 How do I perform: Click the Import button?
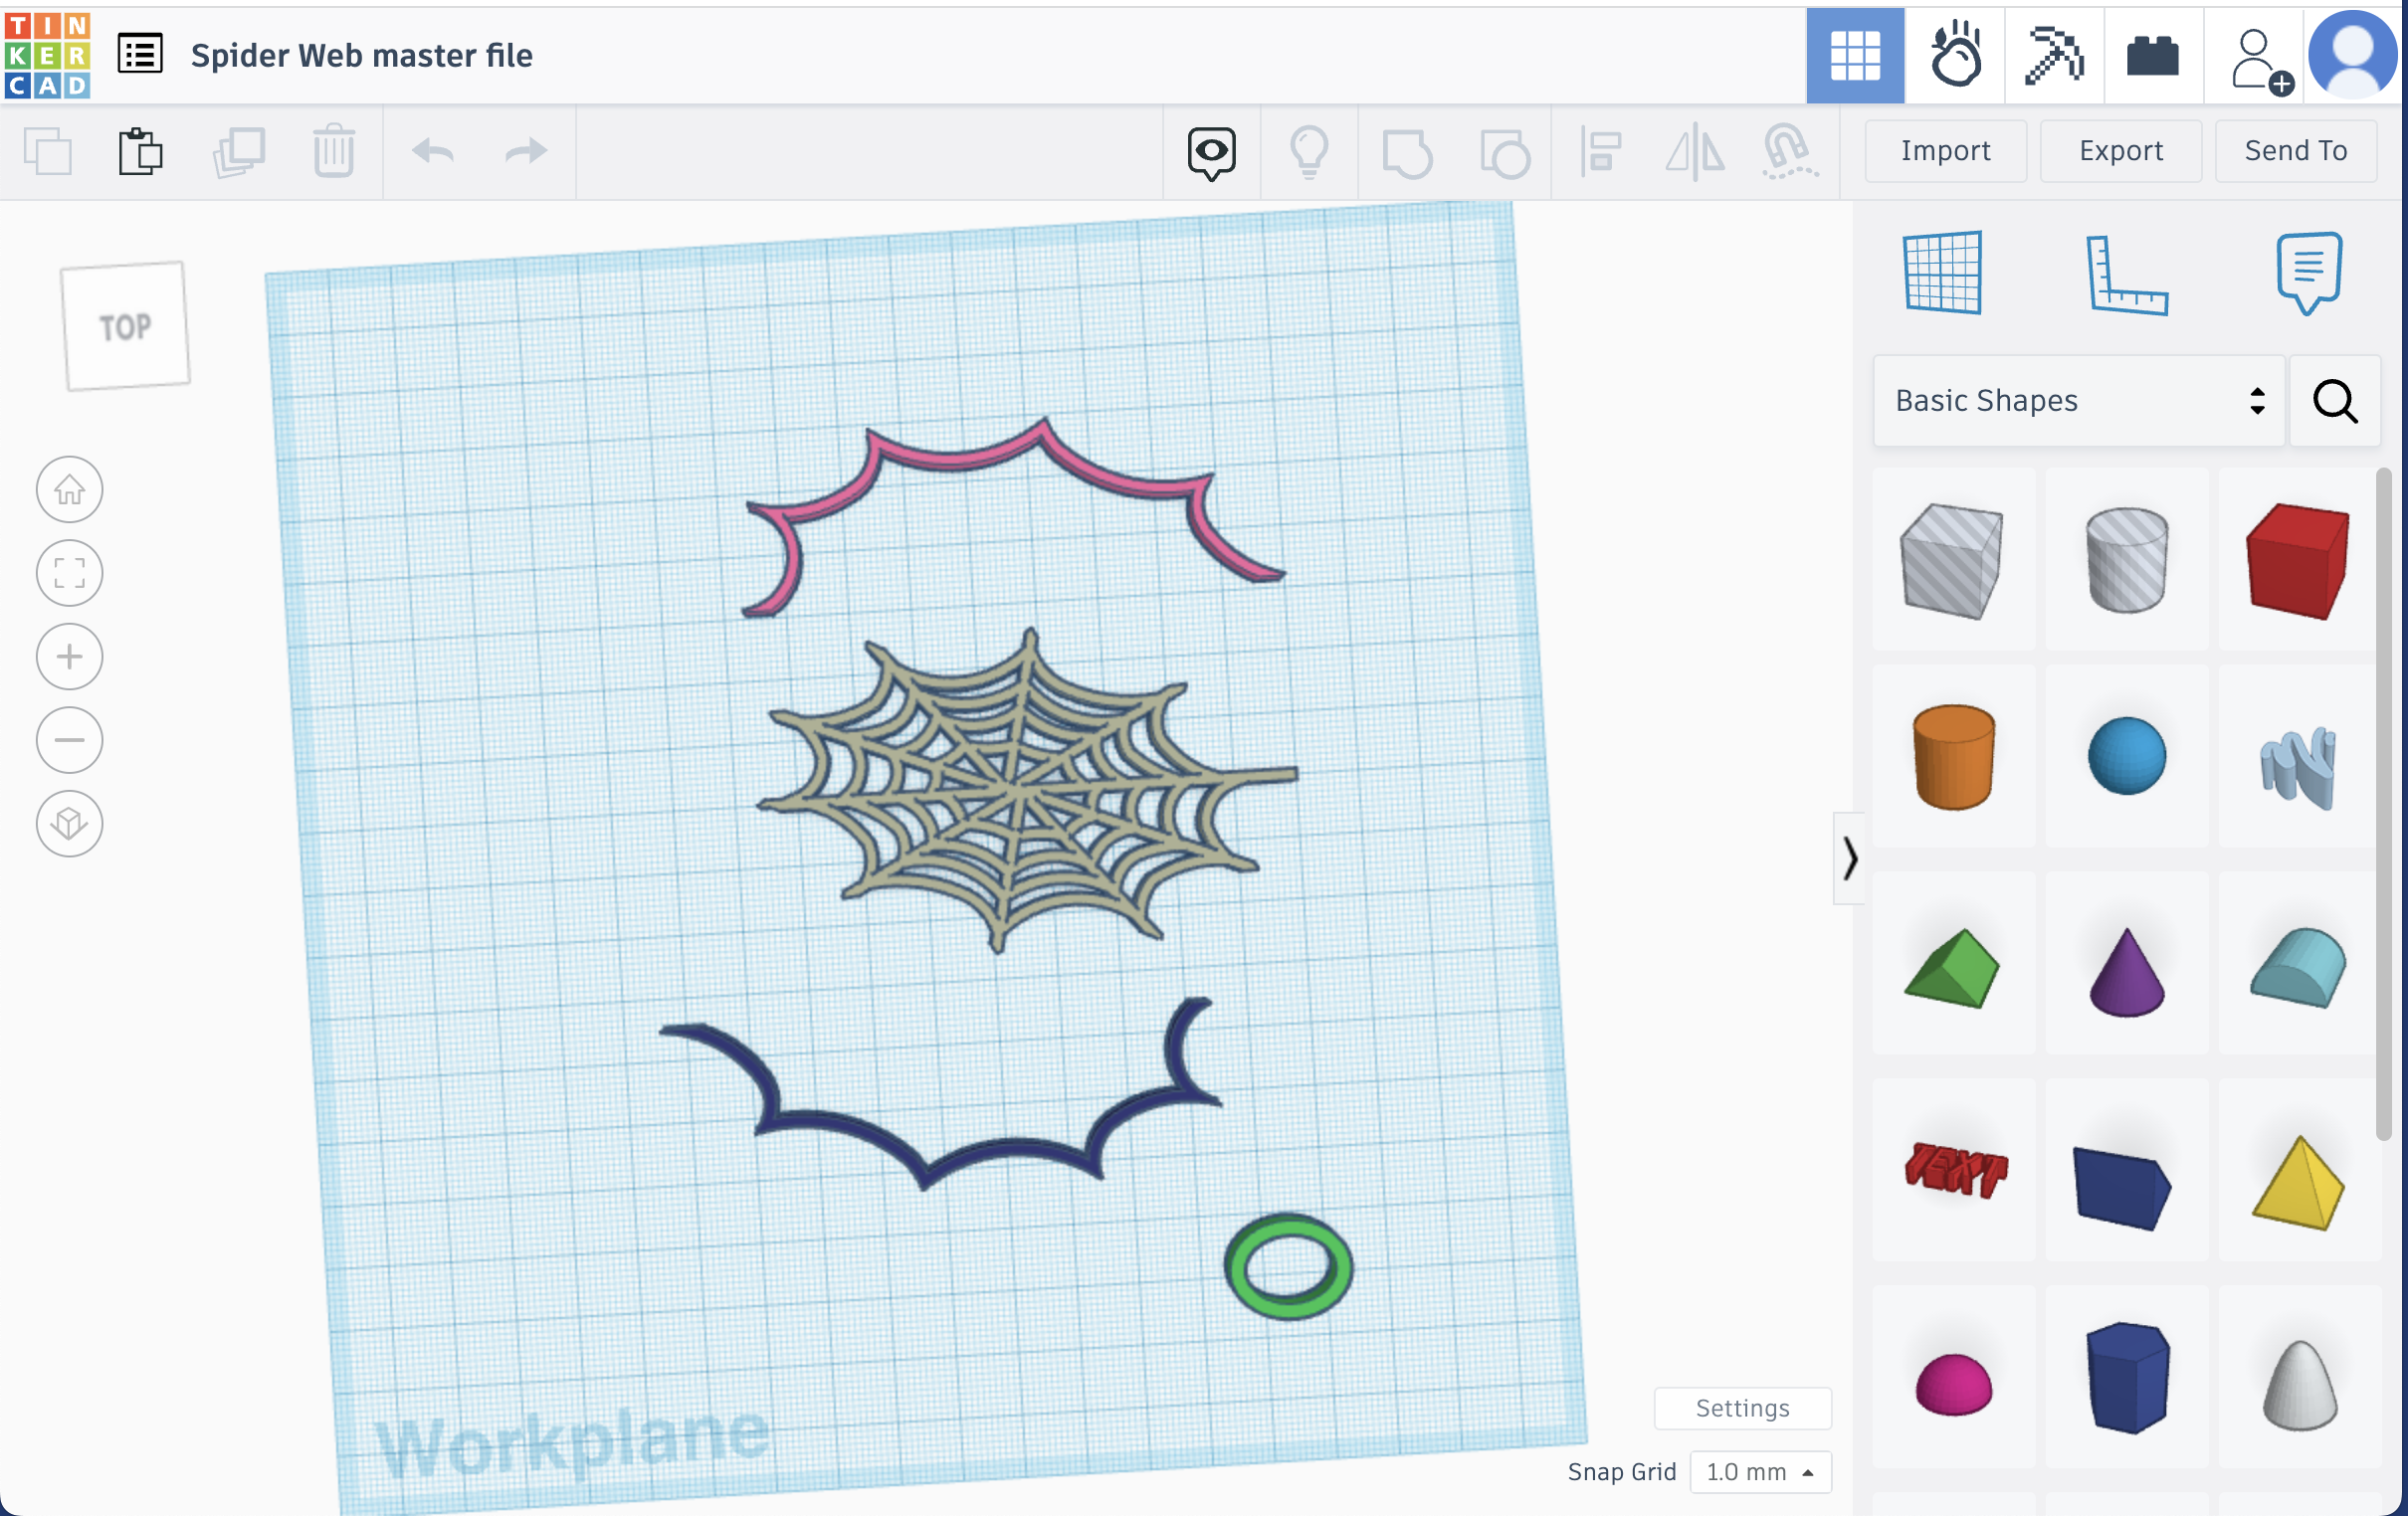(x=1945, y=151)
